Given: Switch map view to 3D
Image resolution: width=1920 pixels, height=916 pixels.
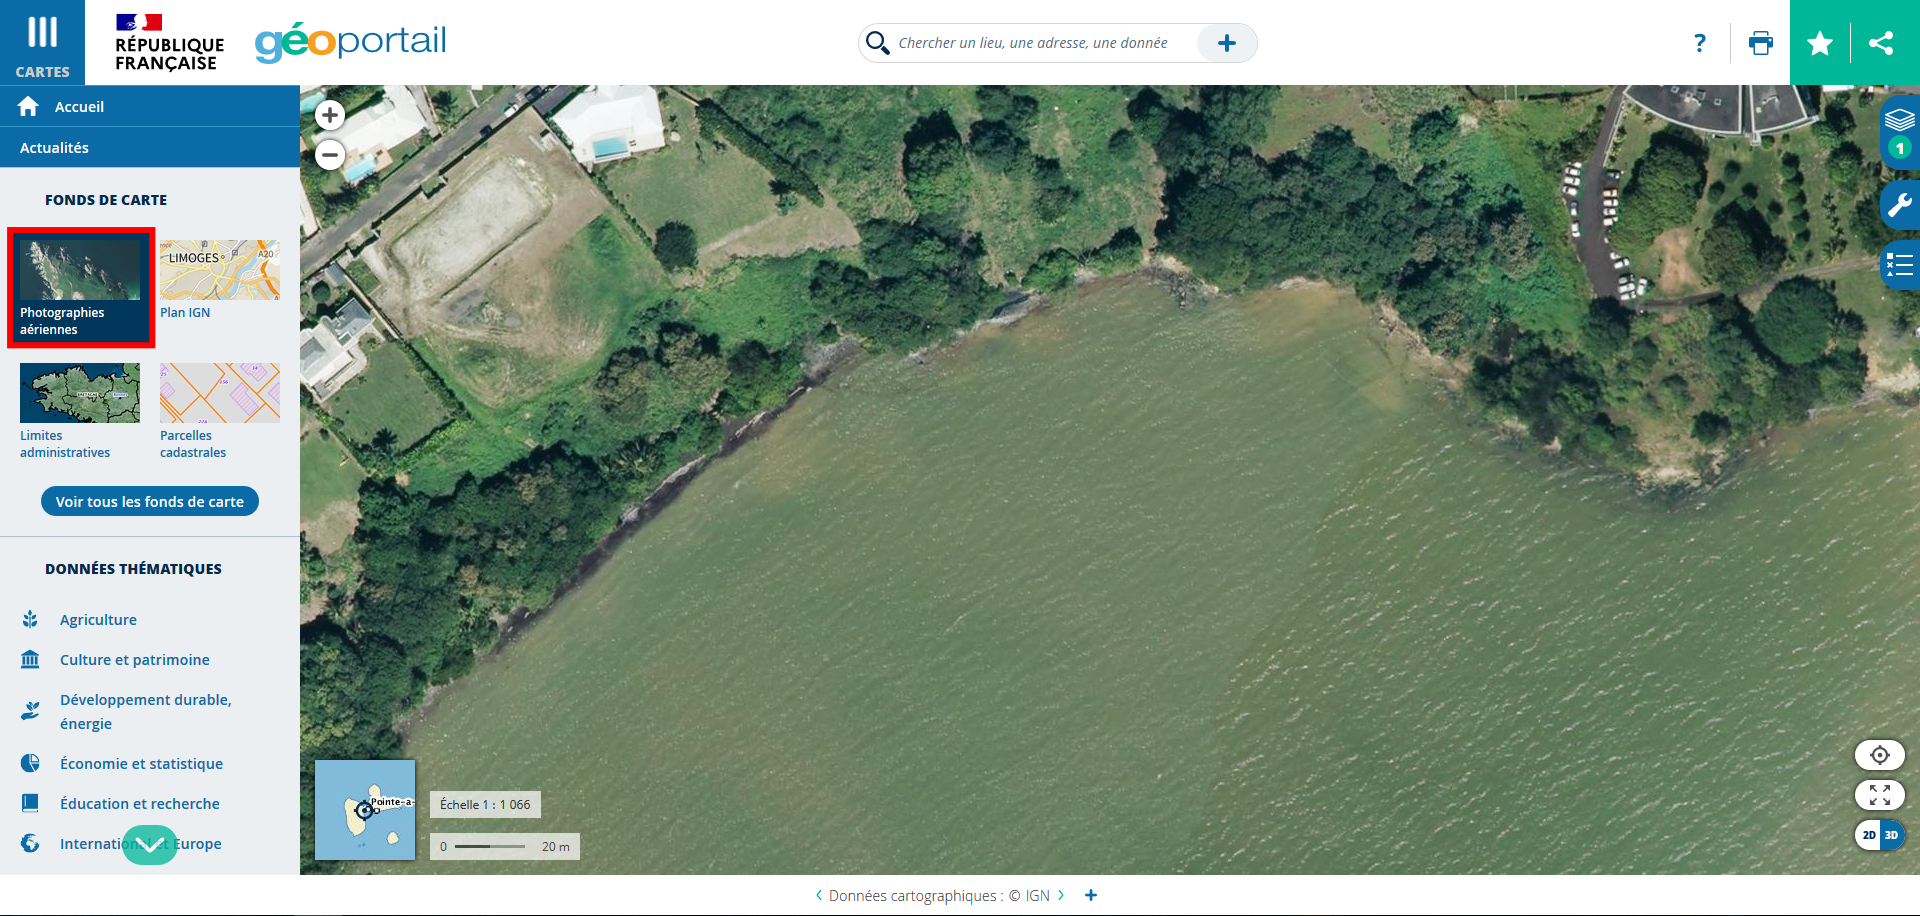Looking at the screenshot, I should pos(1892,835).
